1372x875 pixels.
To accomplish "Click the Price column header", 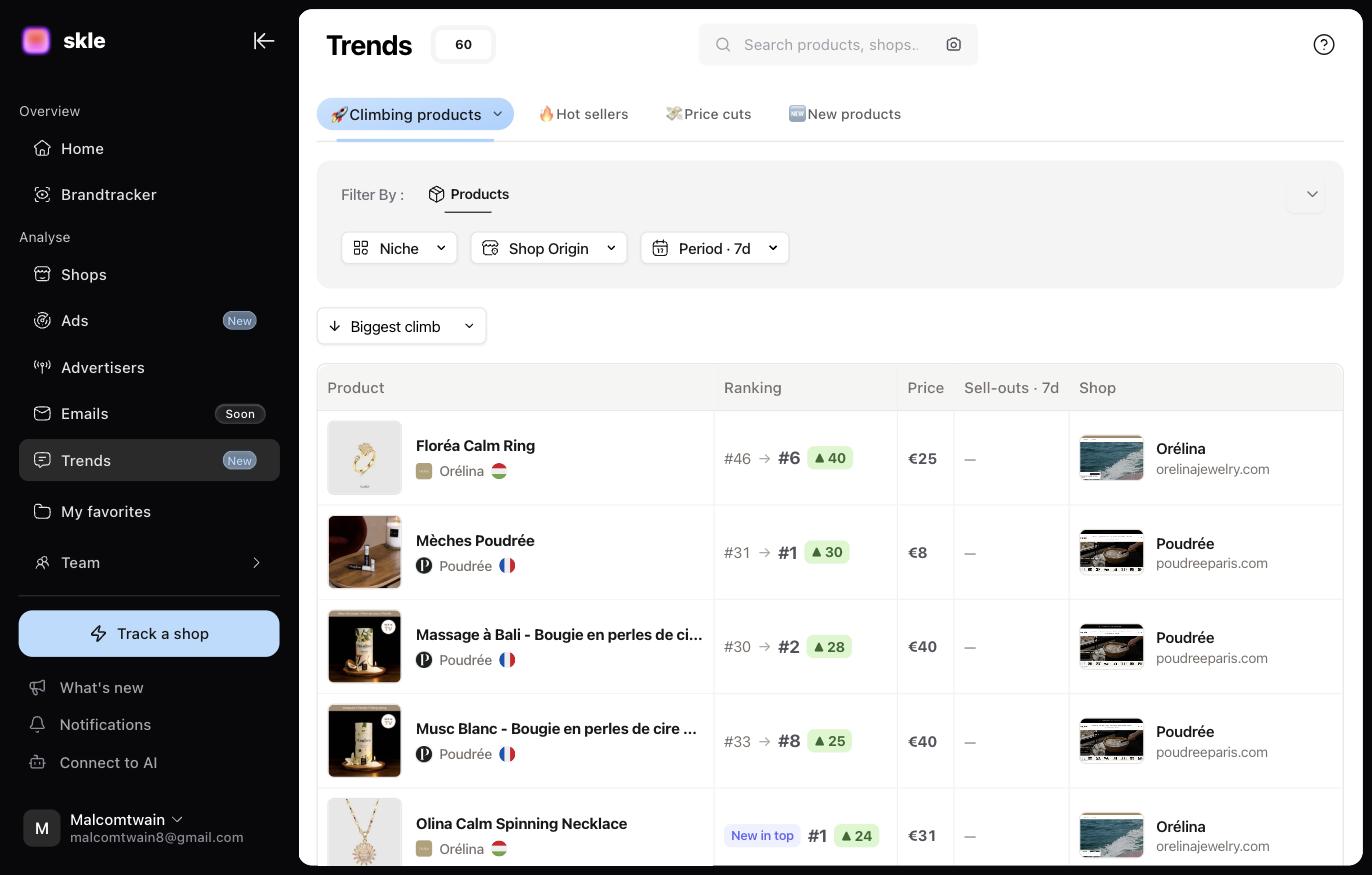I will [926, 388].
